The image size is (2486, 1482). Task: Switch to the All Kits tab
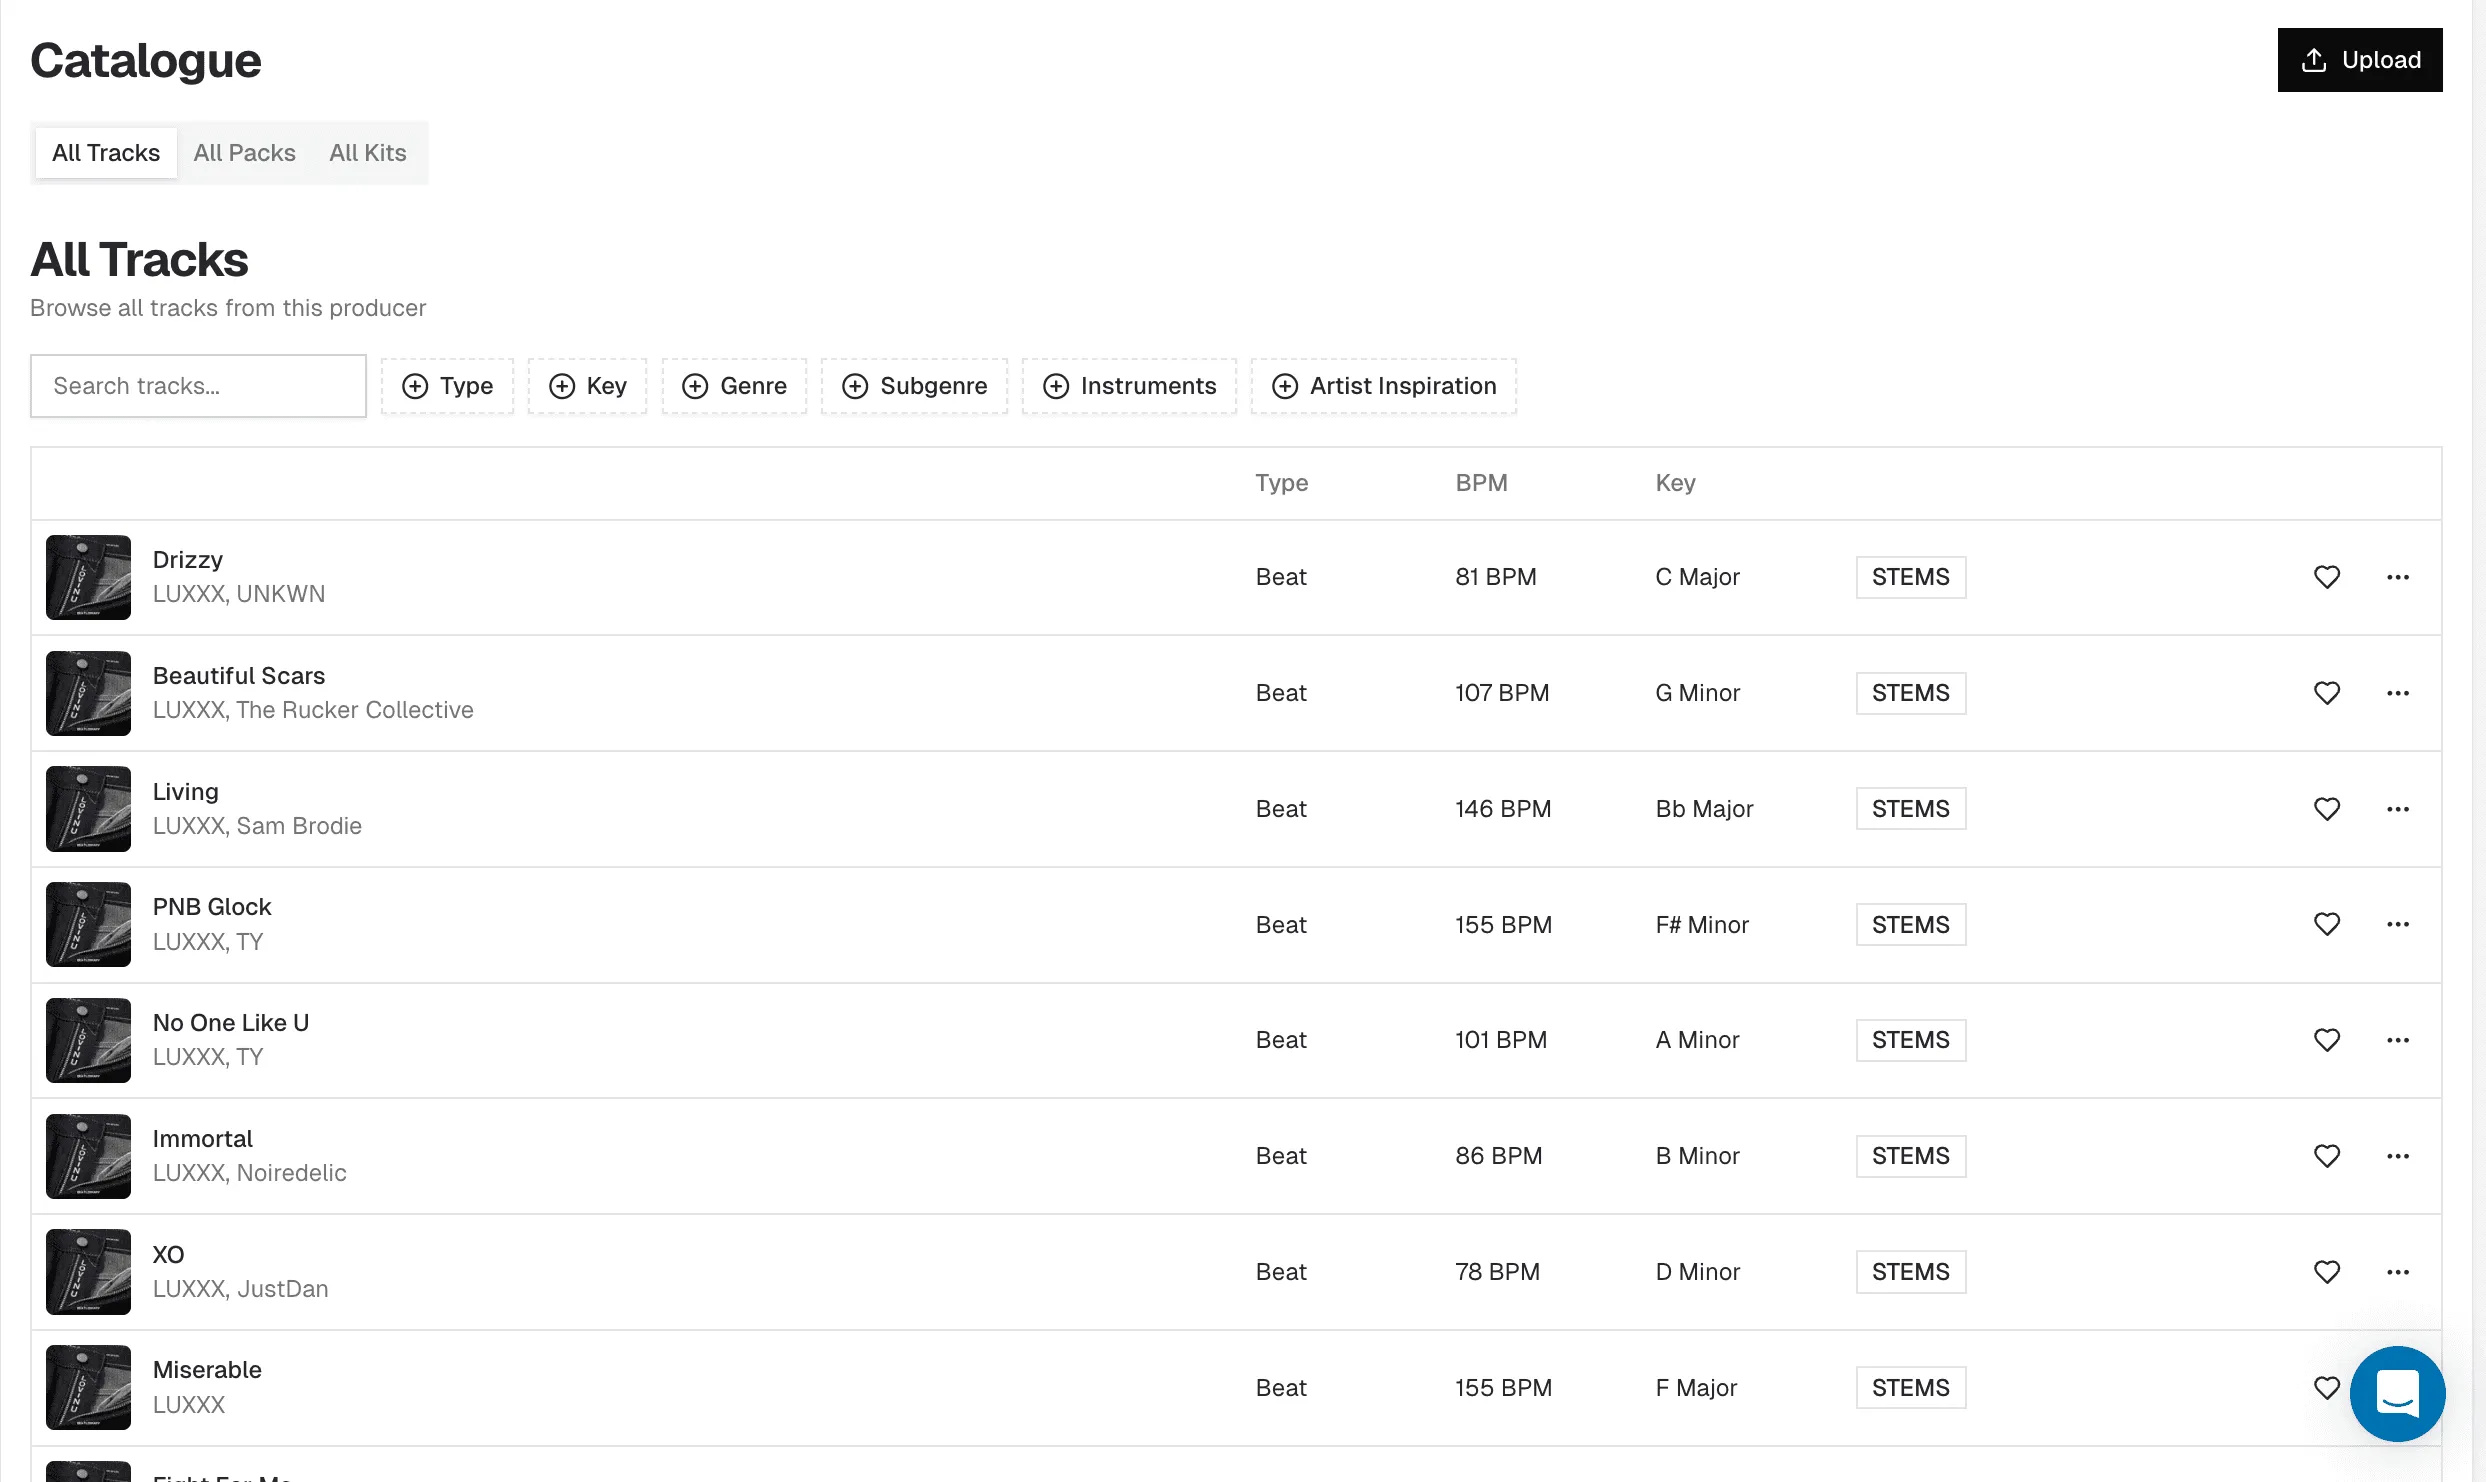368,153
